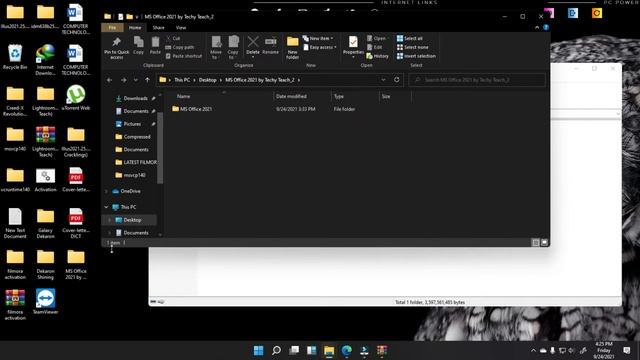Click the volume icon in system tray
The width and height of the screenshot is (640, 360).
pyautogui.click(x=571, y=351)
